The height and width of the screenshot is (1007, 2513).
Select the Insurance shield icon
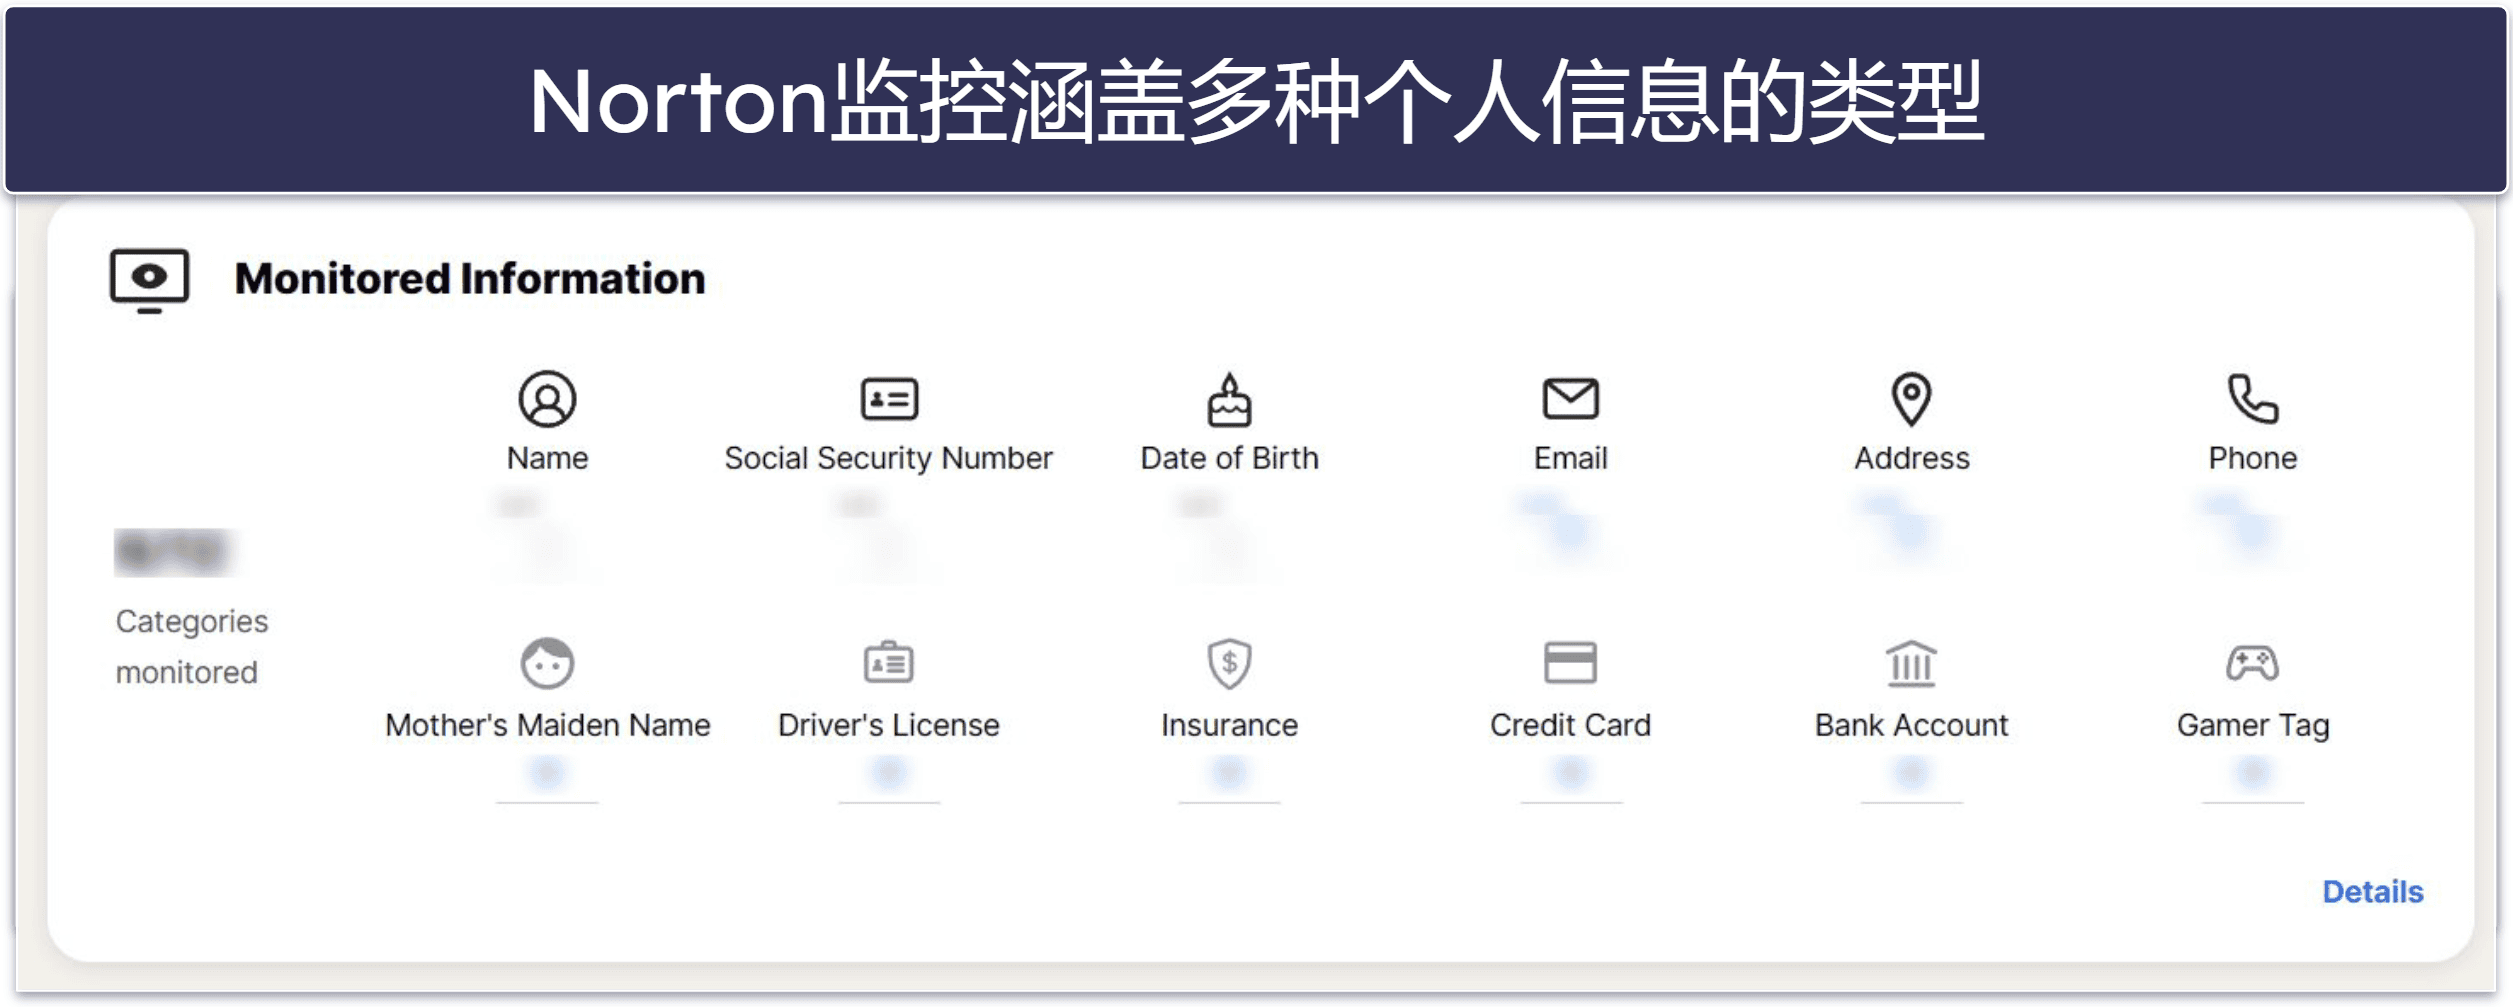(x=1229, y=663)
